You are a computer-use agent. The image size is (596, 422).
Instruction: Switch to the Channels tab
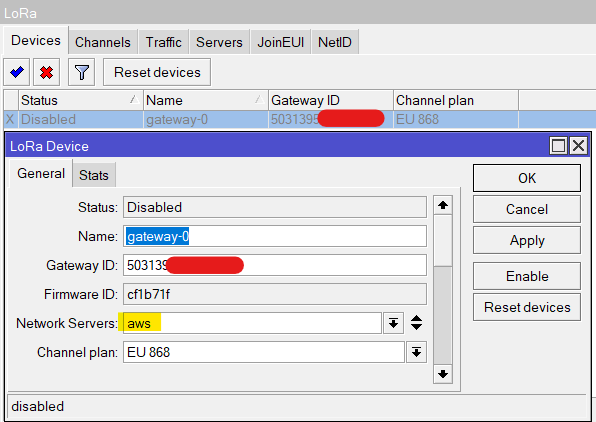click(x=103, y=42)
